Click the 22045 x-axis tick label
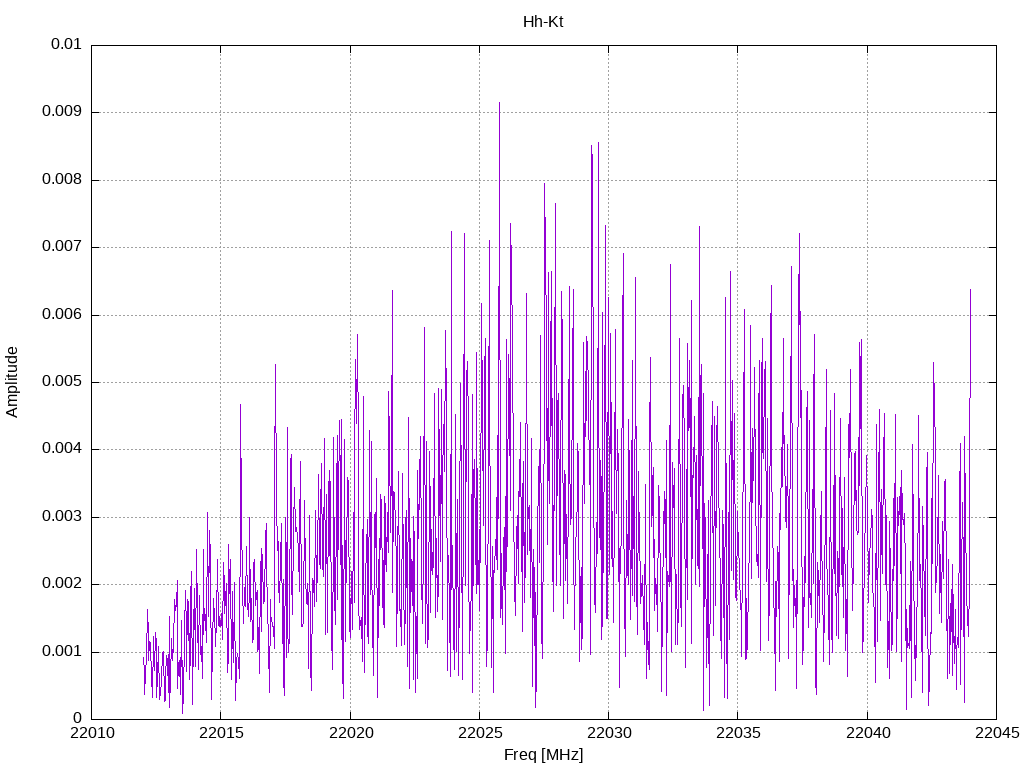Image resolution: width=1024 pixels, height=768 pixels. [997, 733]
